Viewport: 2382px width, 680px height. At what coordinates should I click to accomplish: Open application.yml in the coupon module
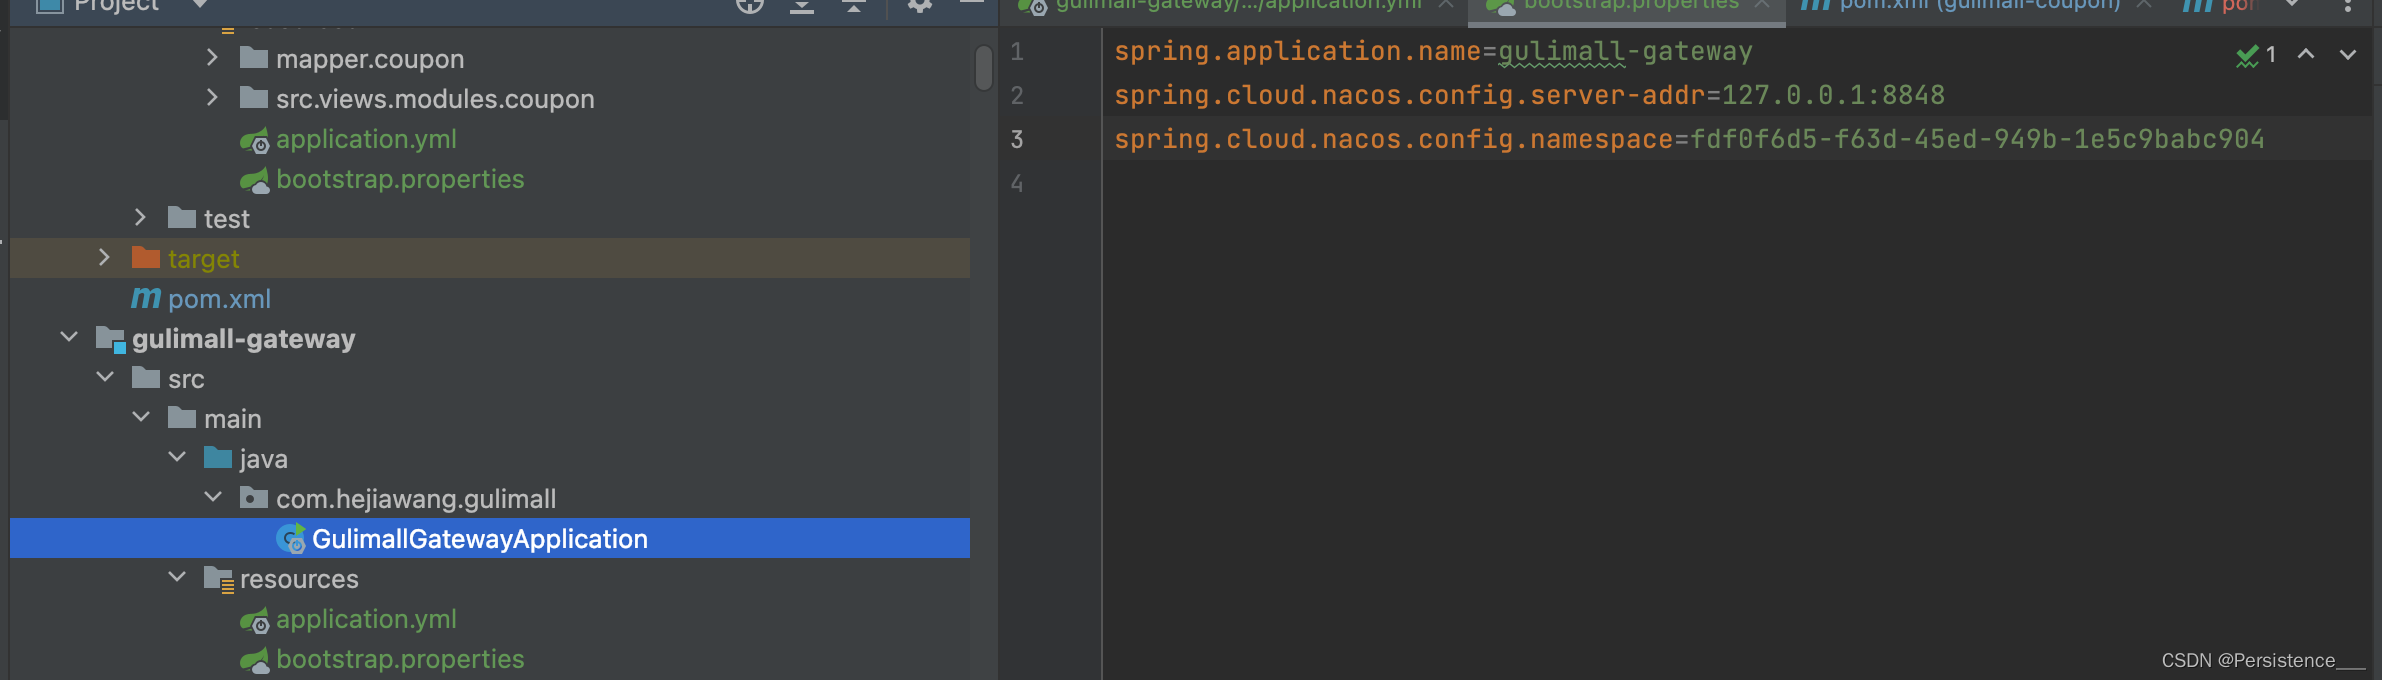coord(366,139)
